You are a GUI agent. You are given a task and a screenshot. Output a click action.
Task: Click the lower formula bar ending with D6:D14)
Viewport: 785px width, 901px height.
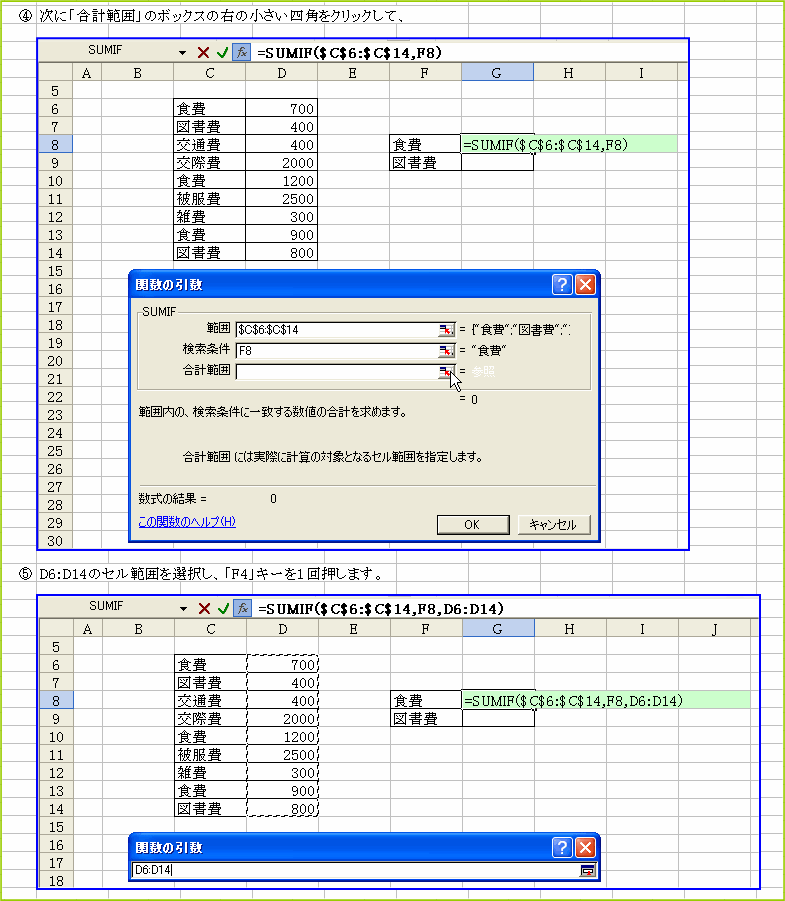[381, 609]
